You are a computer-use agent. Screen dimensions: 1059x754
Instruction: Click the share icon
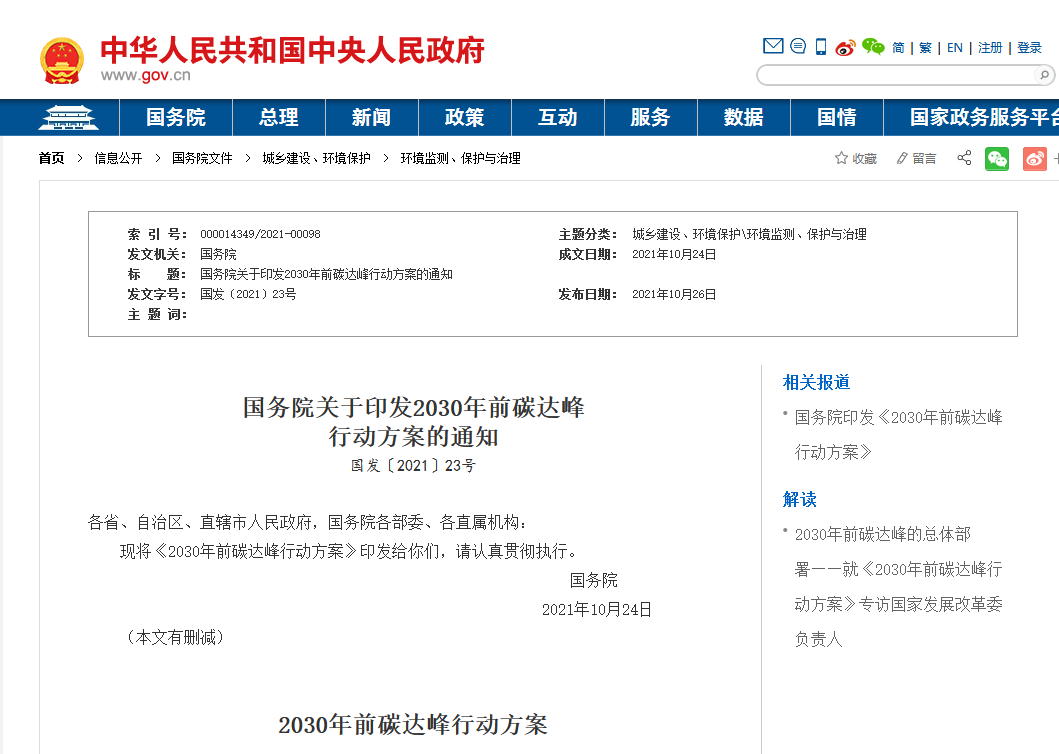point(964,158)
